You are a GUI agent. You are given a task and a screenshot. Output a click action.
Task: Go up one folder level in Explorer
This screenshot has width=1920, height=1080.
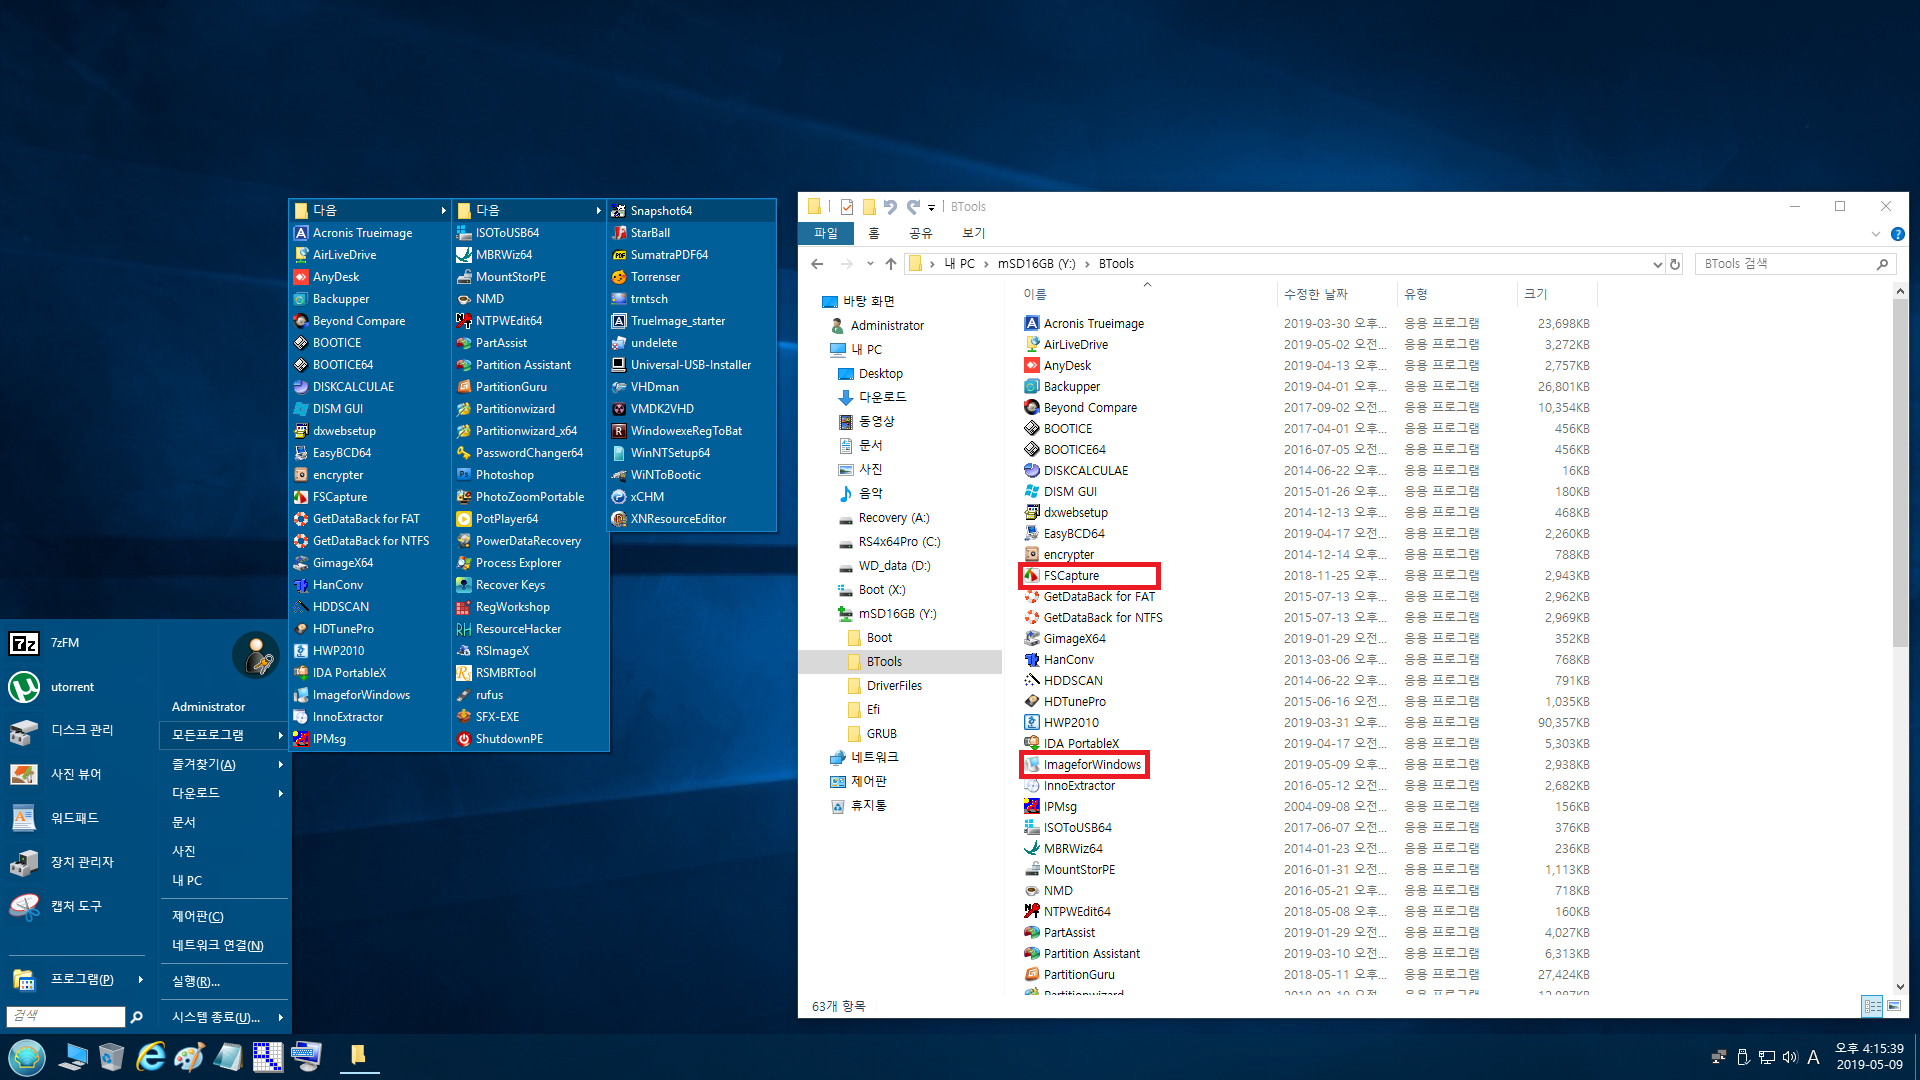click(891, 264)
